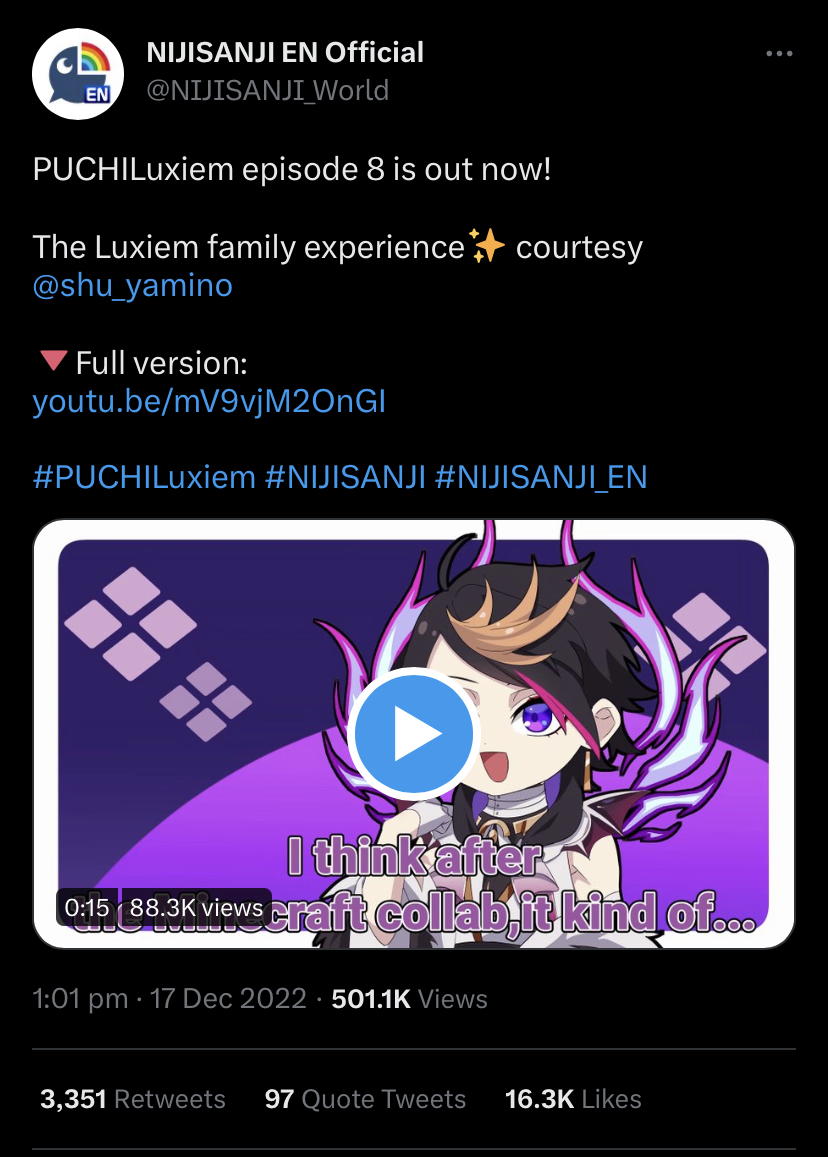This screenshot has width=828, height=1157.
Task: Open the three-dot more options menu
Action: coord(779,53)
